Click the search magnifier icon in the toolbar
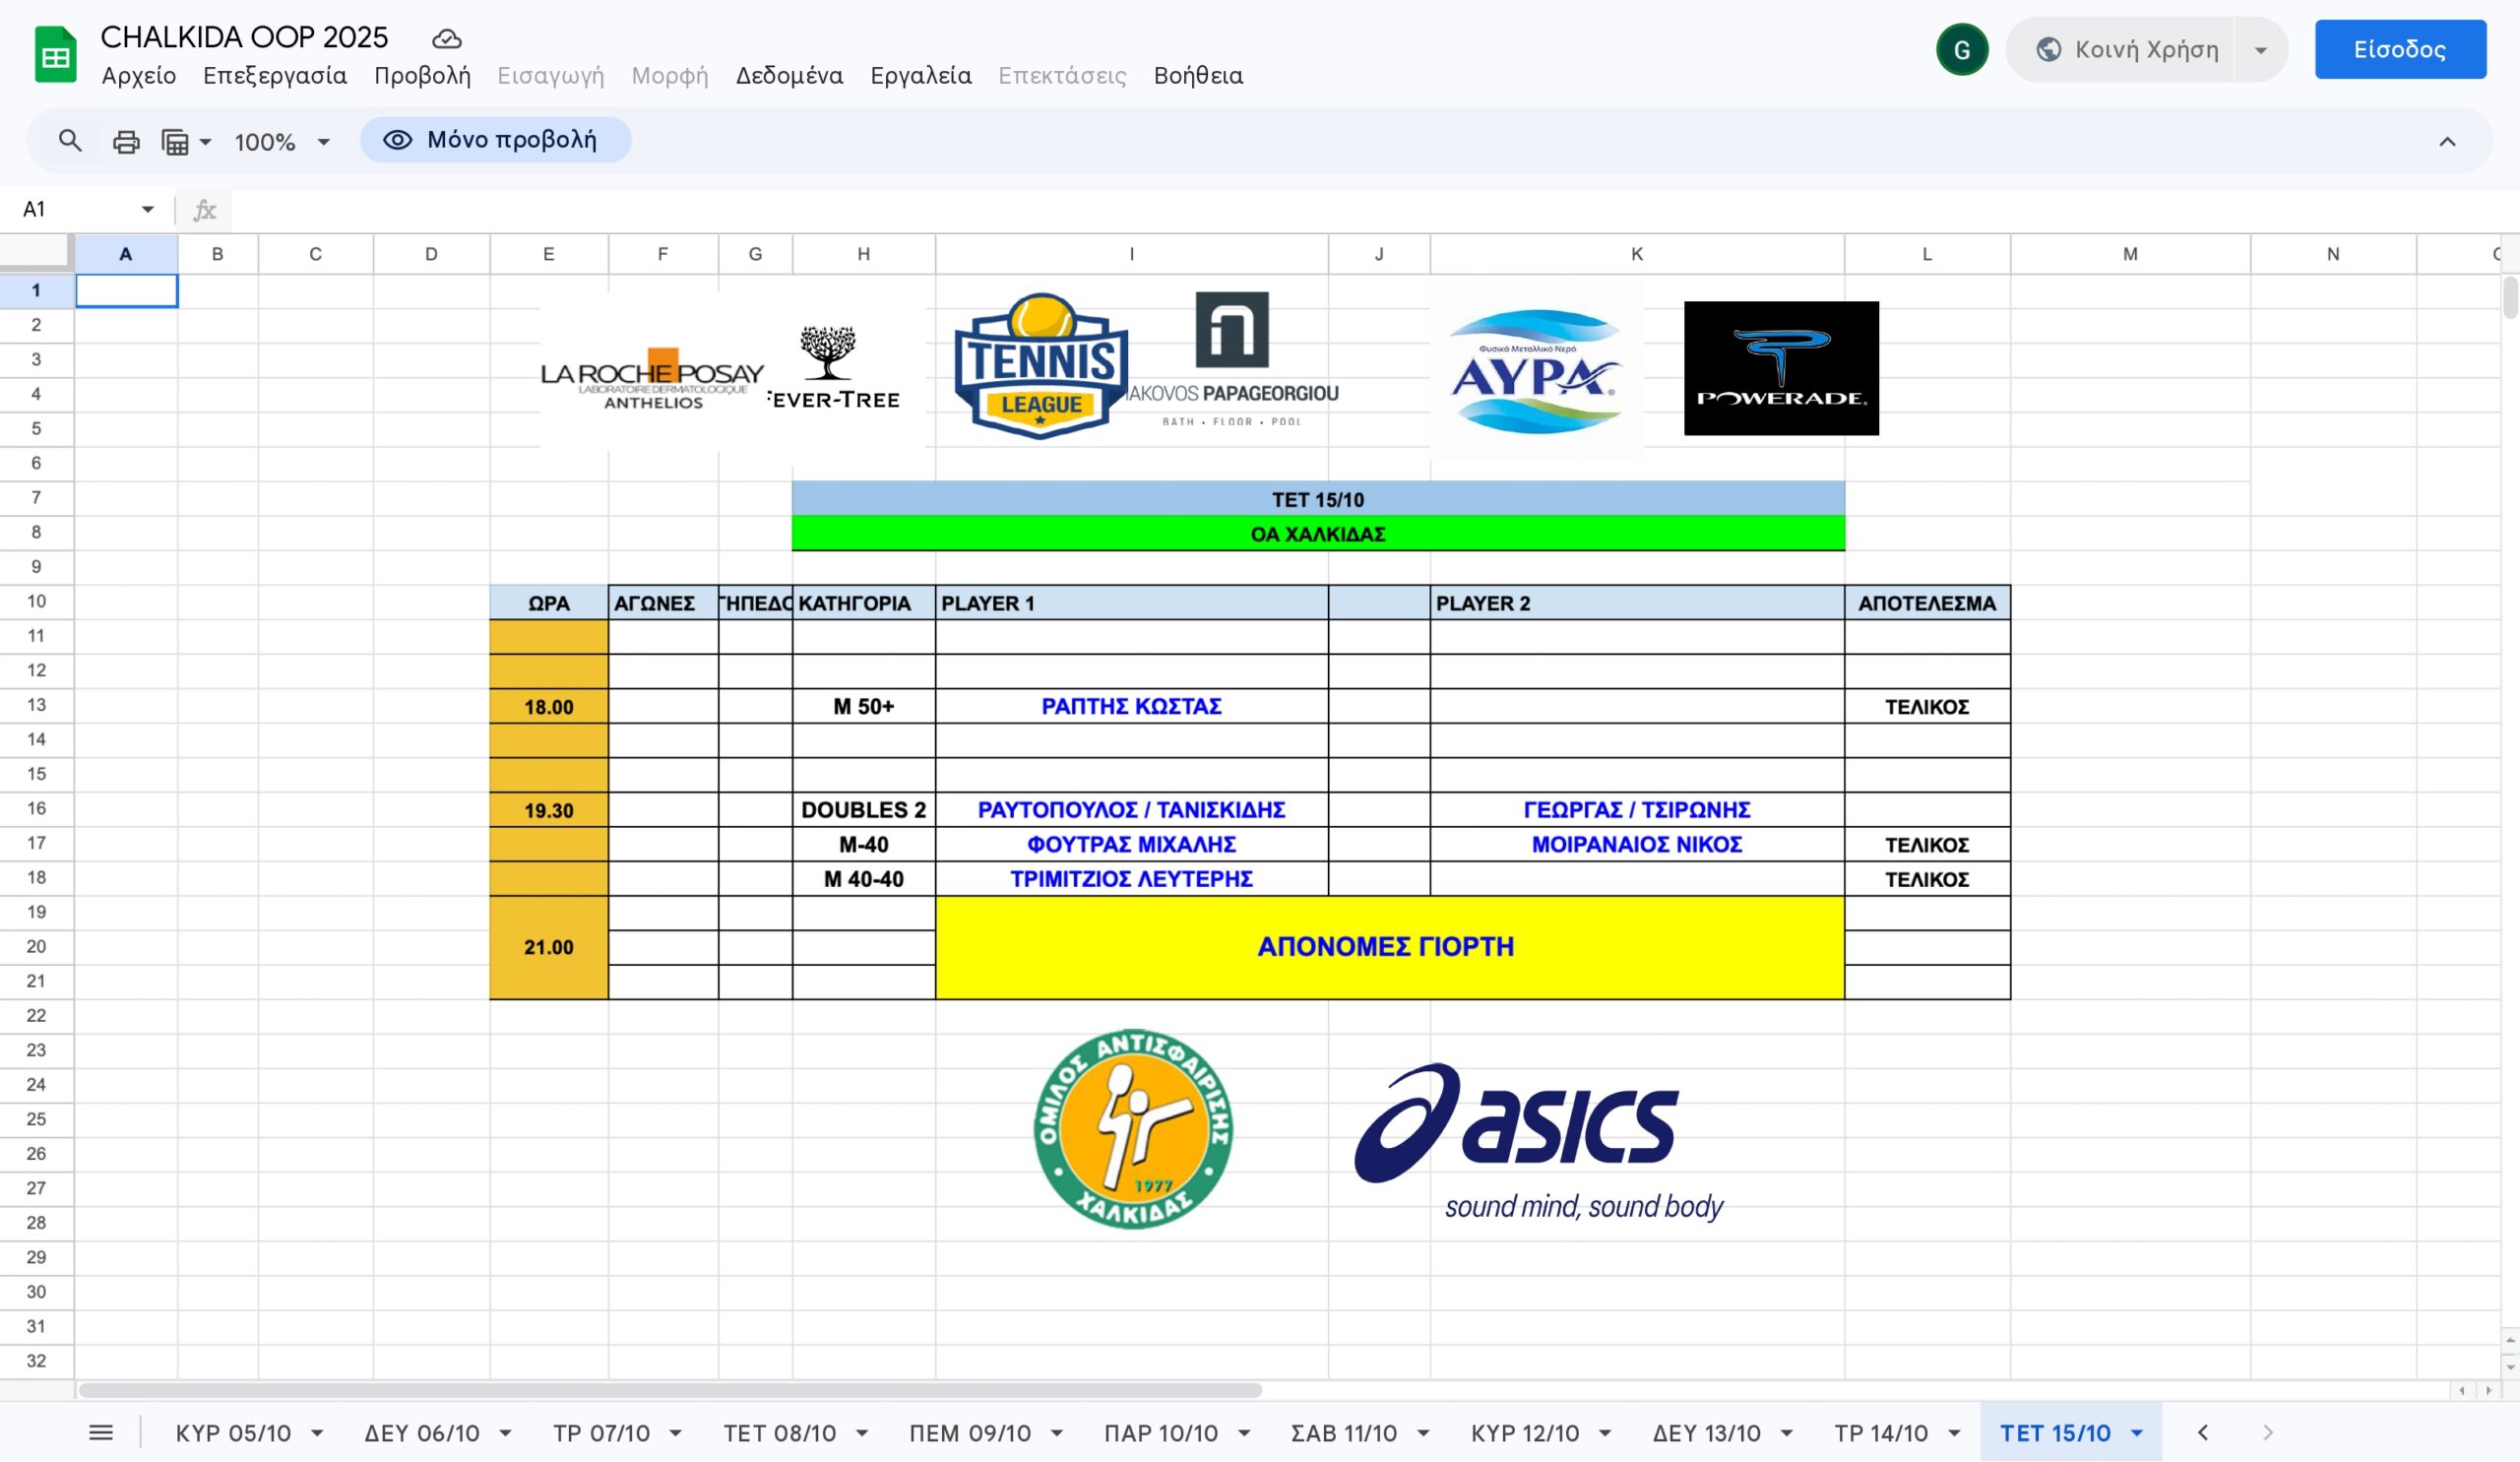 tap(69, 141)
